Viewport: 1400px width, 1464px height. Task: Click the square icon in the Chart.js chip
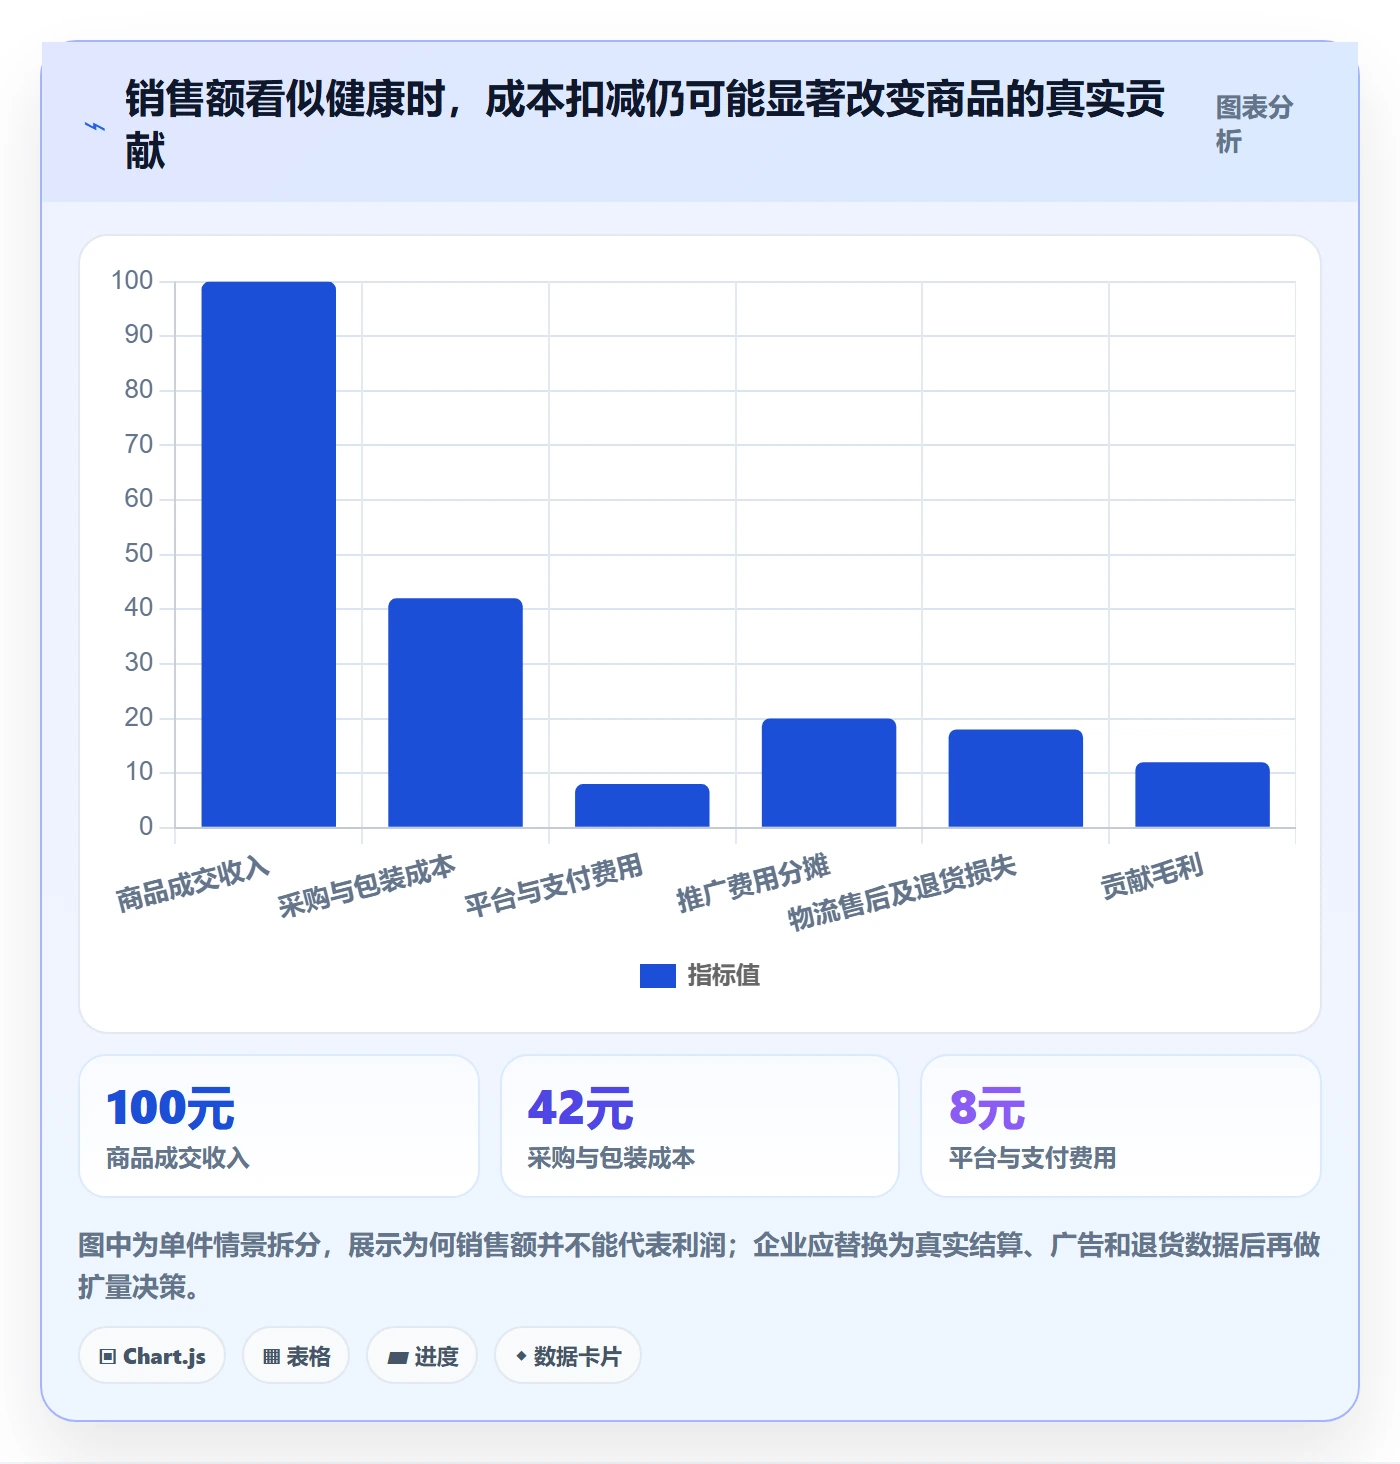[x=108, y=1357]
